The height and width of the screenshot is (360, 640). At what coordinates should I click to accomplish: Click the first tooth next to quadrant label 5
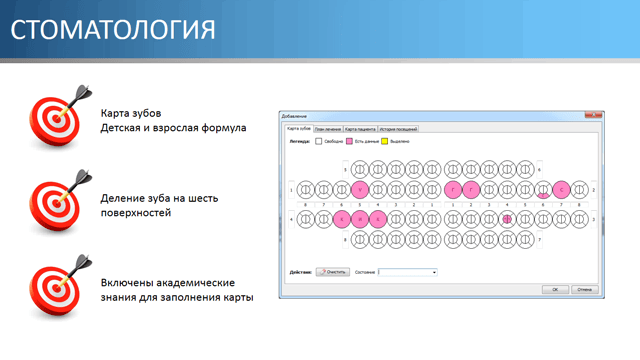click(x=360, y=169)
